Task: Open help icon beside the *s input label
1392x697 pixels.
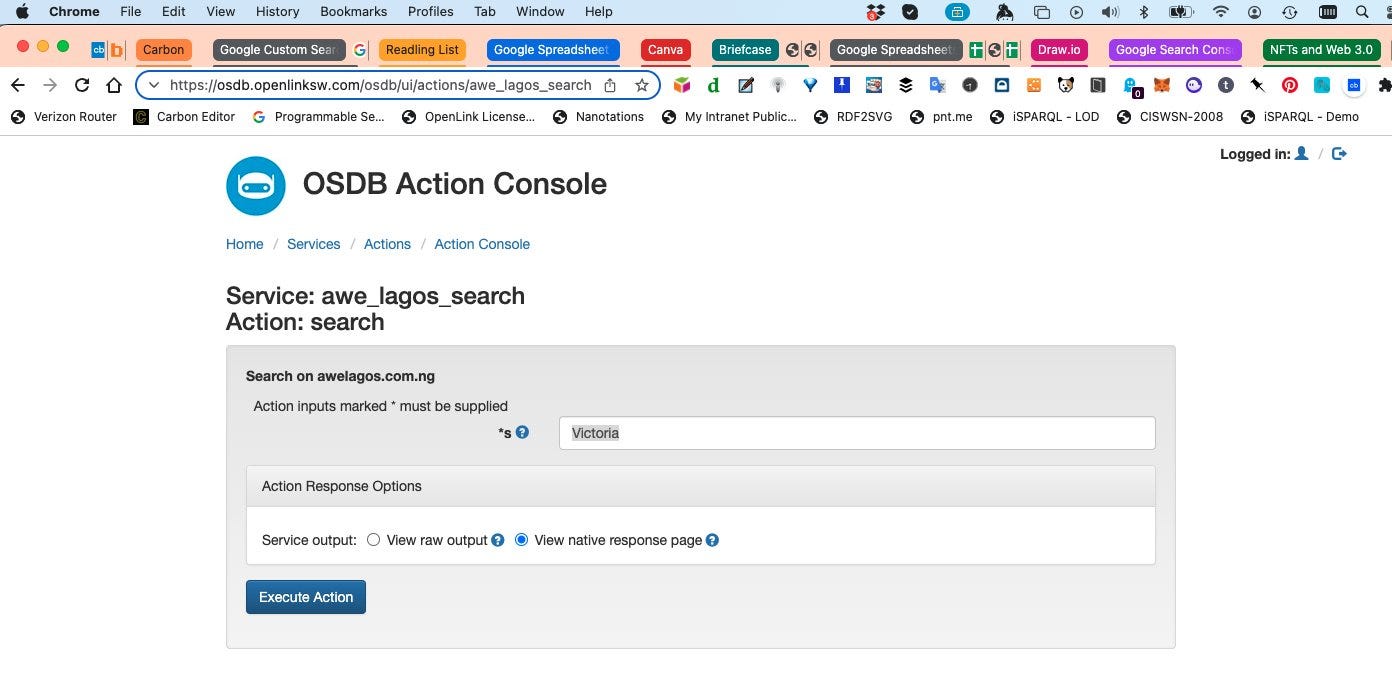Action: click(x=522, y=432)
